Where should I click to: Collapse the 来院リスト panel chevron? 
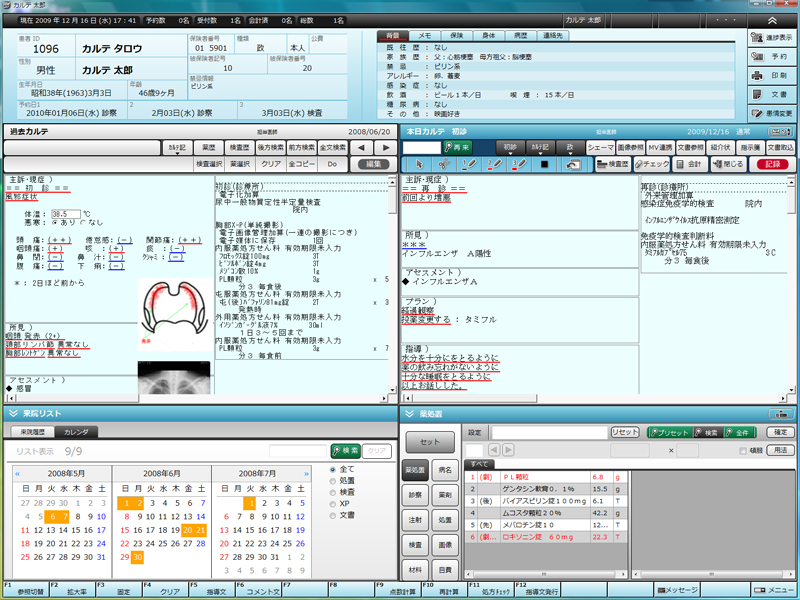14,413
